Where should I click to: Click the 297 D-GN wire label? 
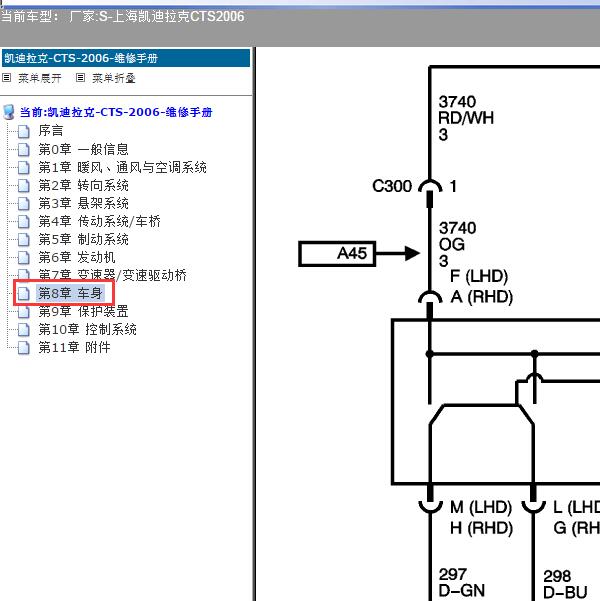point(462,583)
